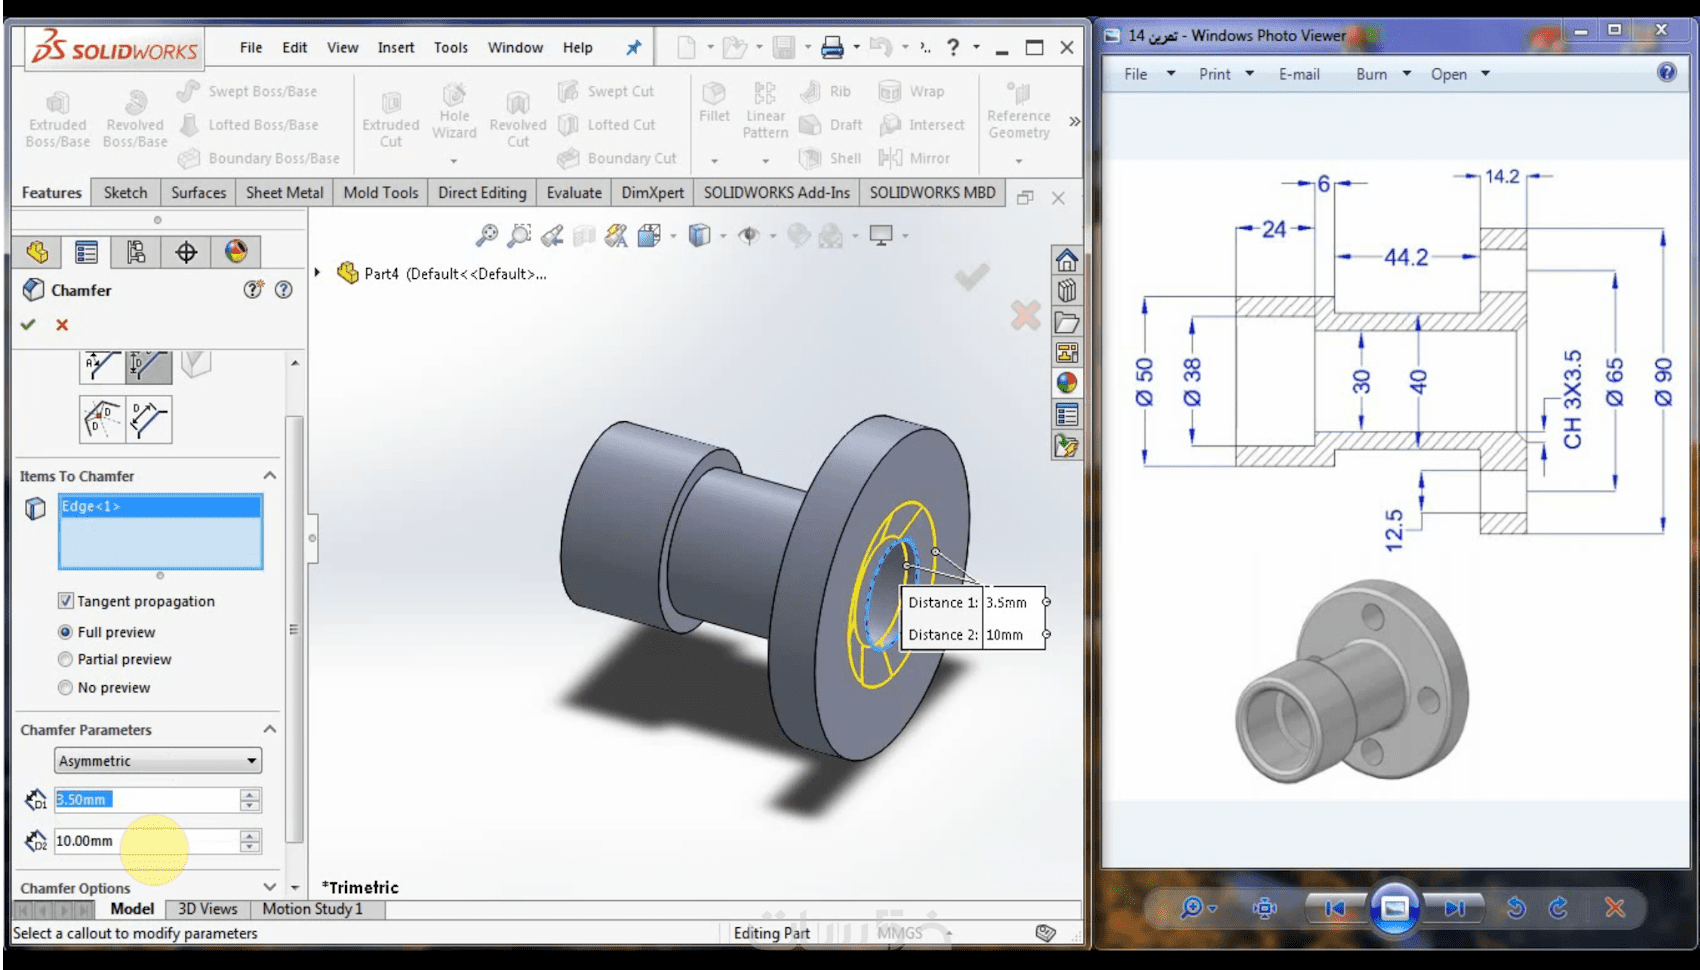The width and height of the screenshot is (1700, 970).
Task: Click the green checkmark to accept chamfer
Action: [28, 325]
